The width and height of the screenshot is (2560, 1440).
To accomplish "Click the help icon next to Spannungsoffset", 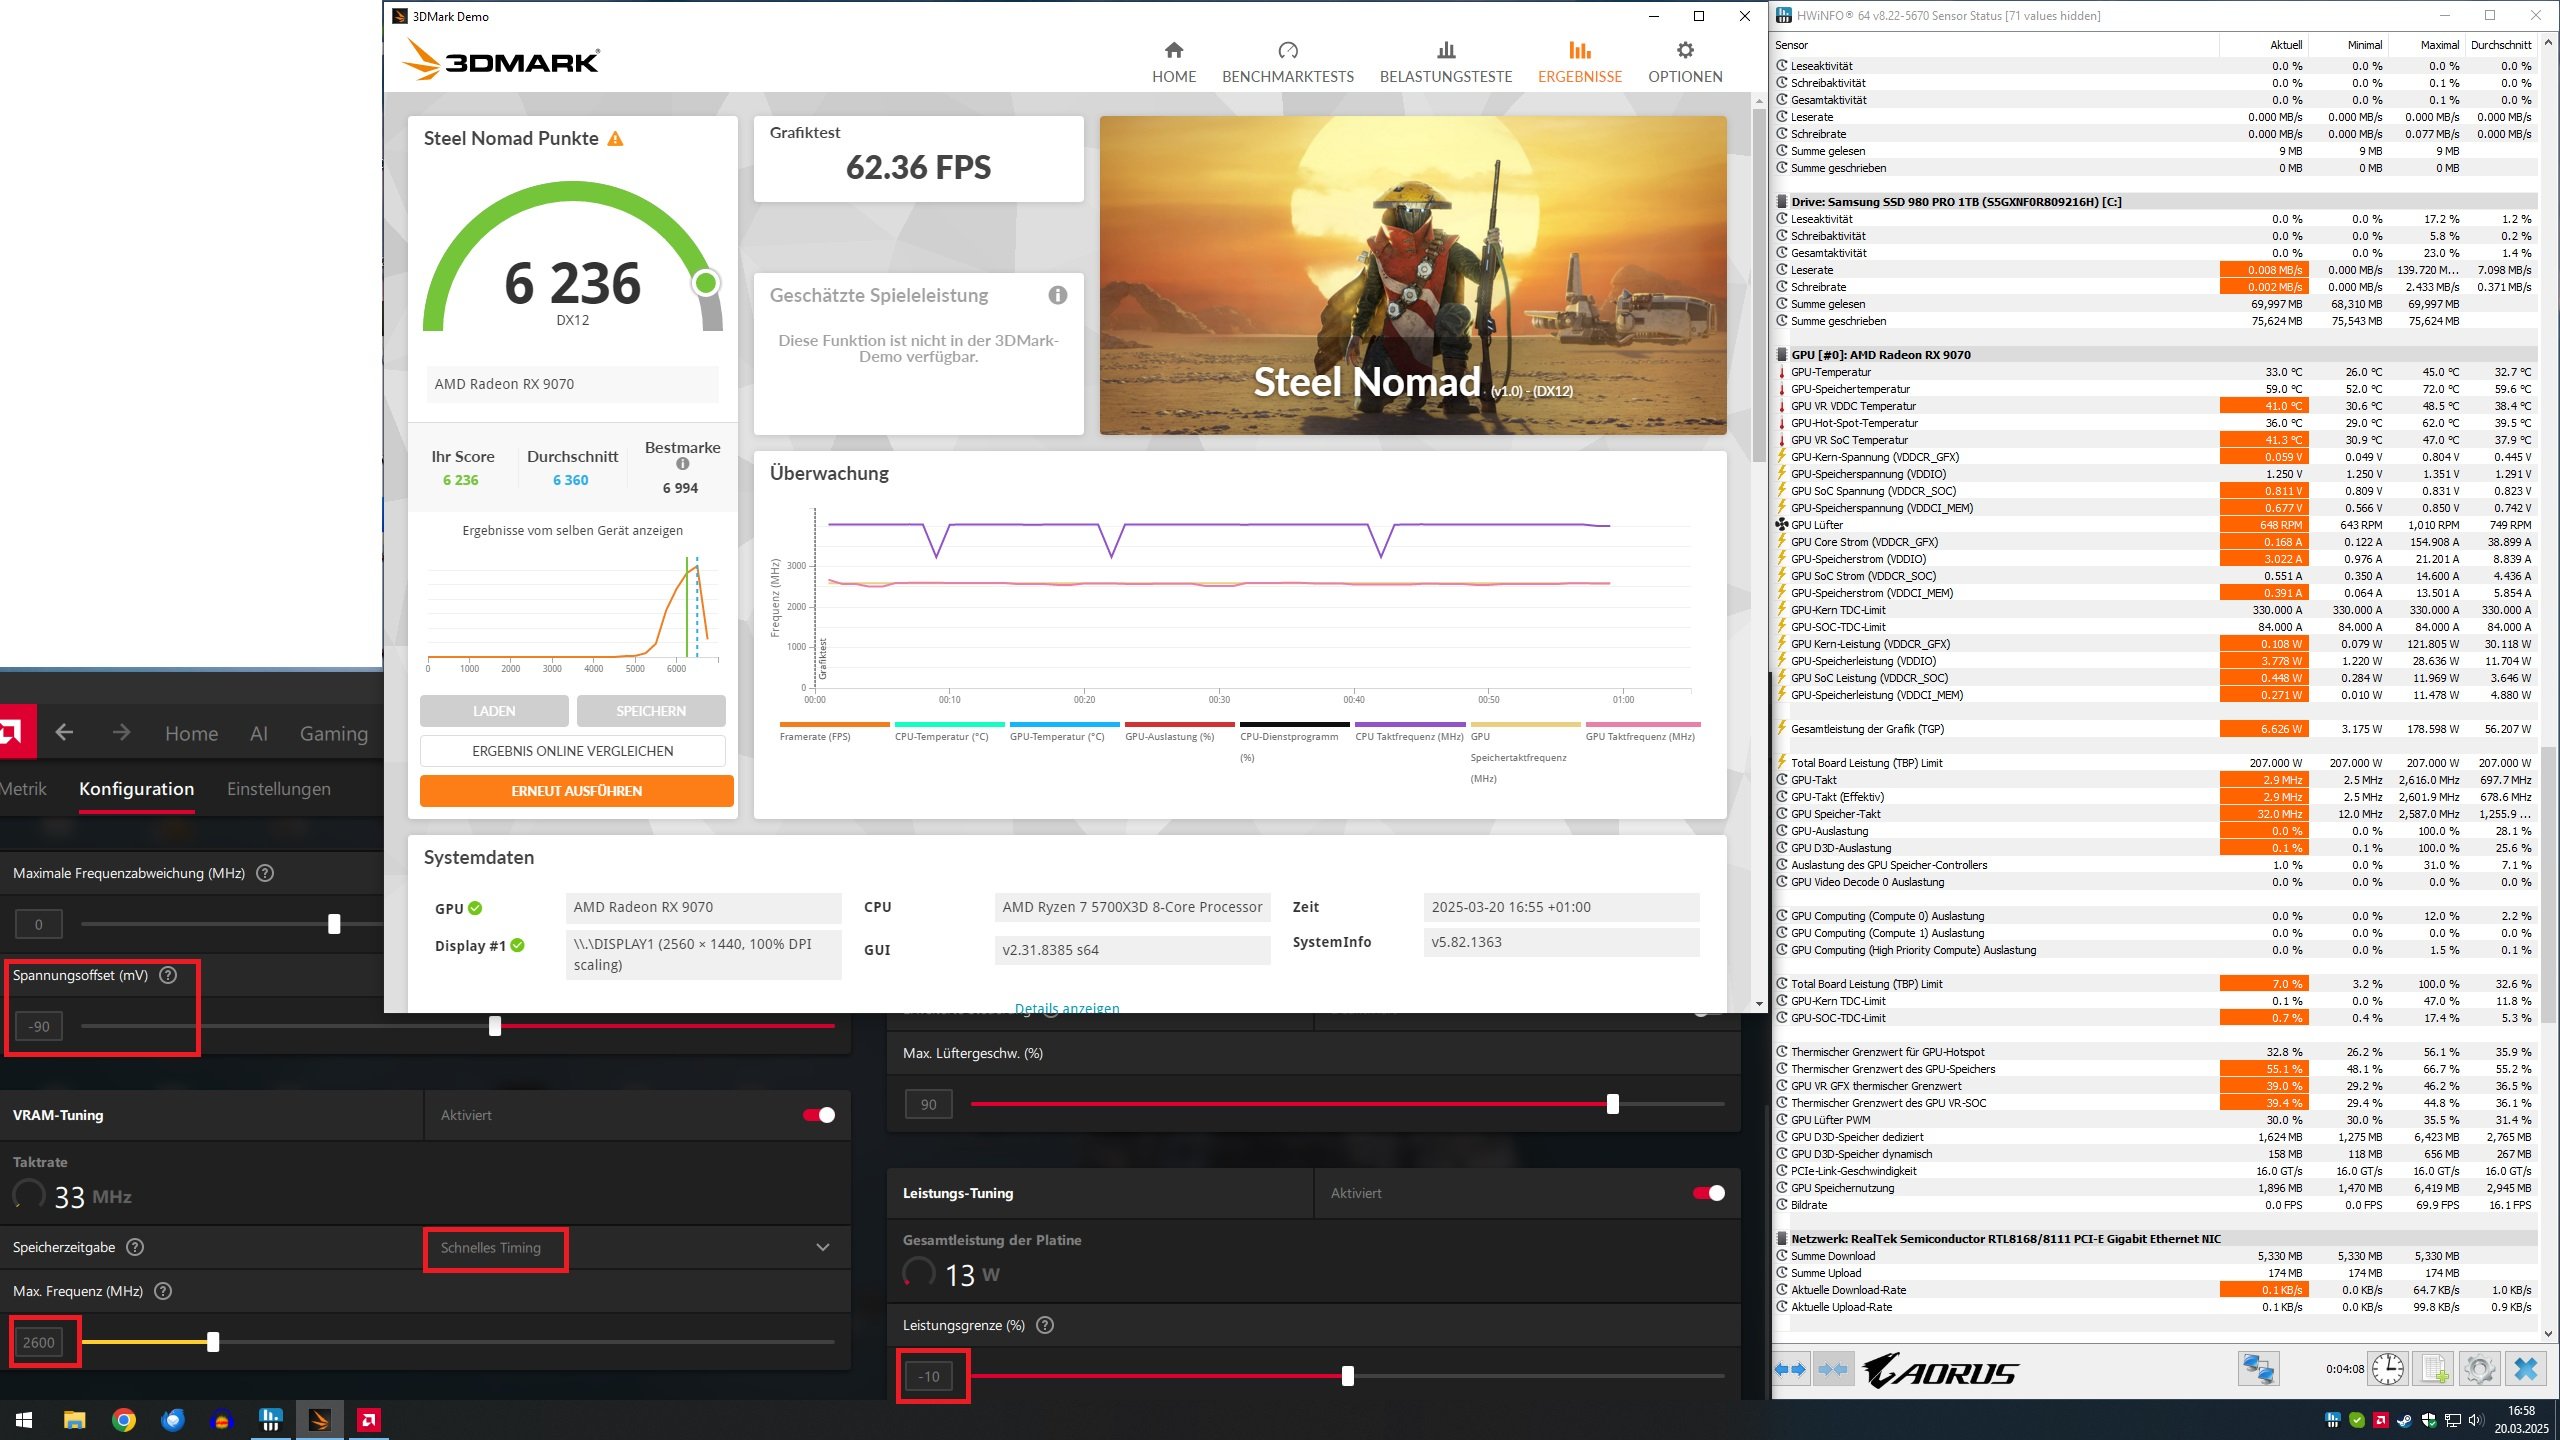I will [x=168, y=975].
